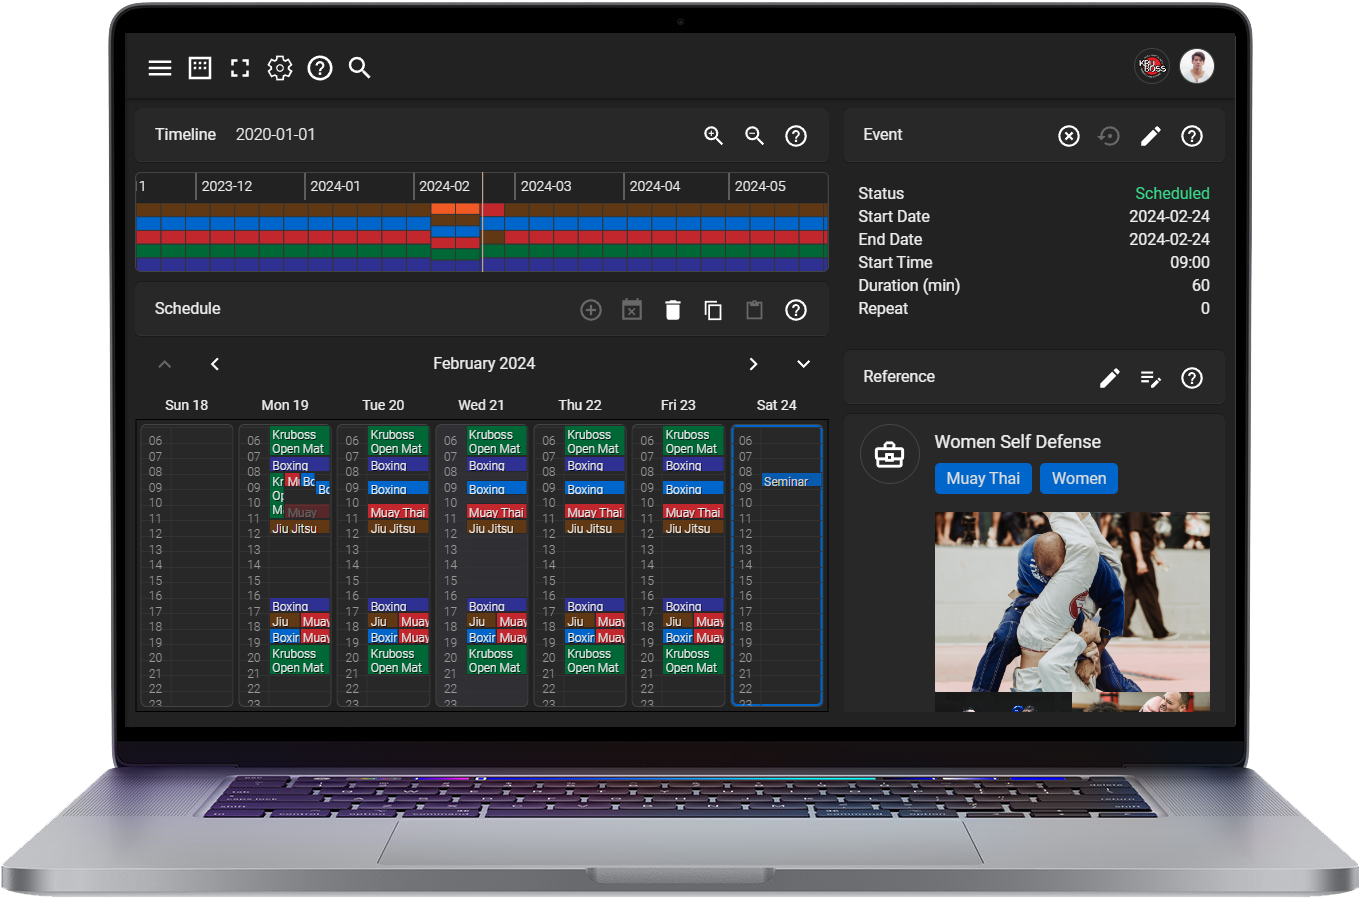Delete selected event with trash icon
The image size is (1362, 902).
(673, 310)
